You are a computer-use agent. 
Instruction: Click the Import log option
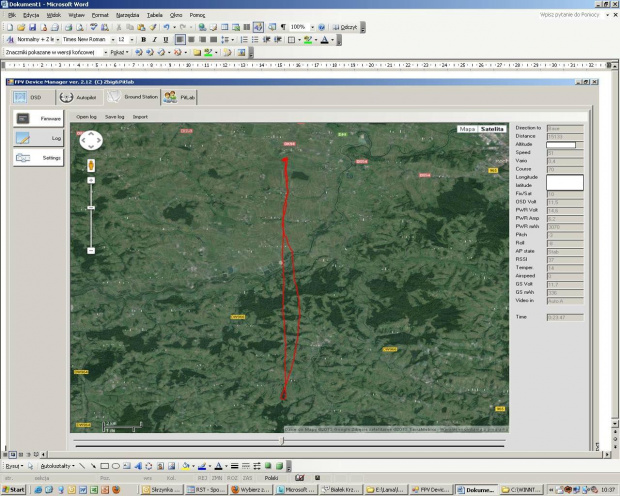tap(140, 116)
